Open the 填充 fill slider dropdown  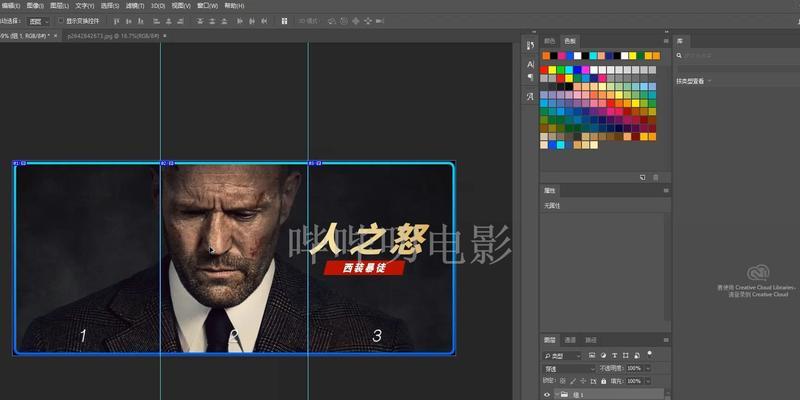648,381
